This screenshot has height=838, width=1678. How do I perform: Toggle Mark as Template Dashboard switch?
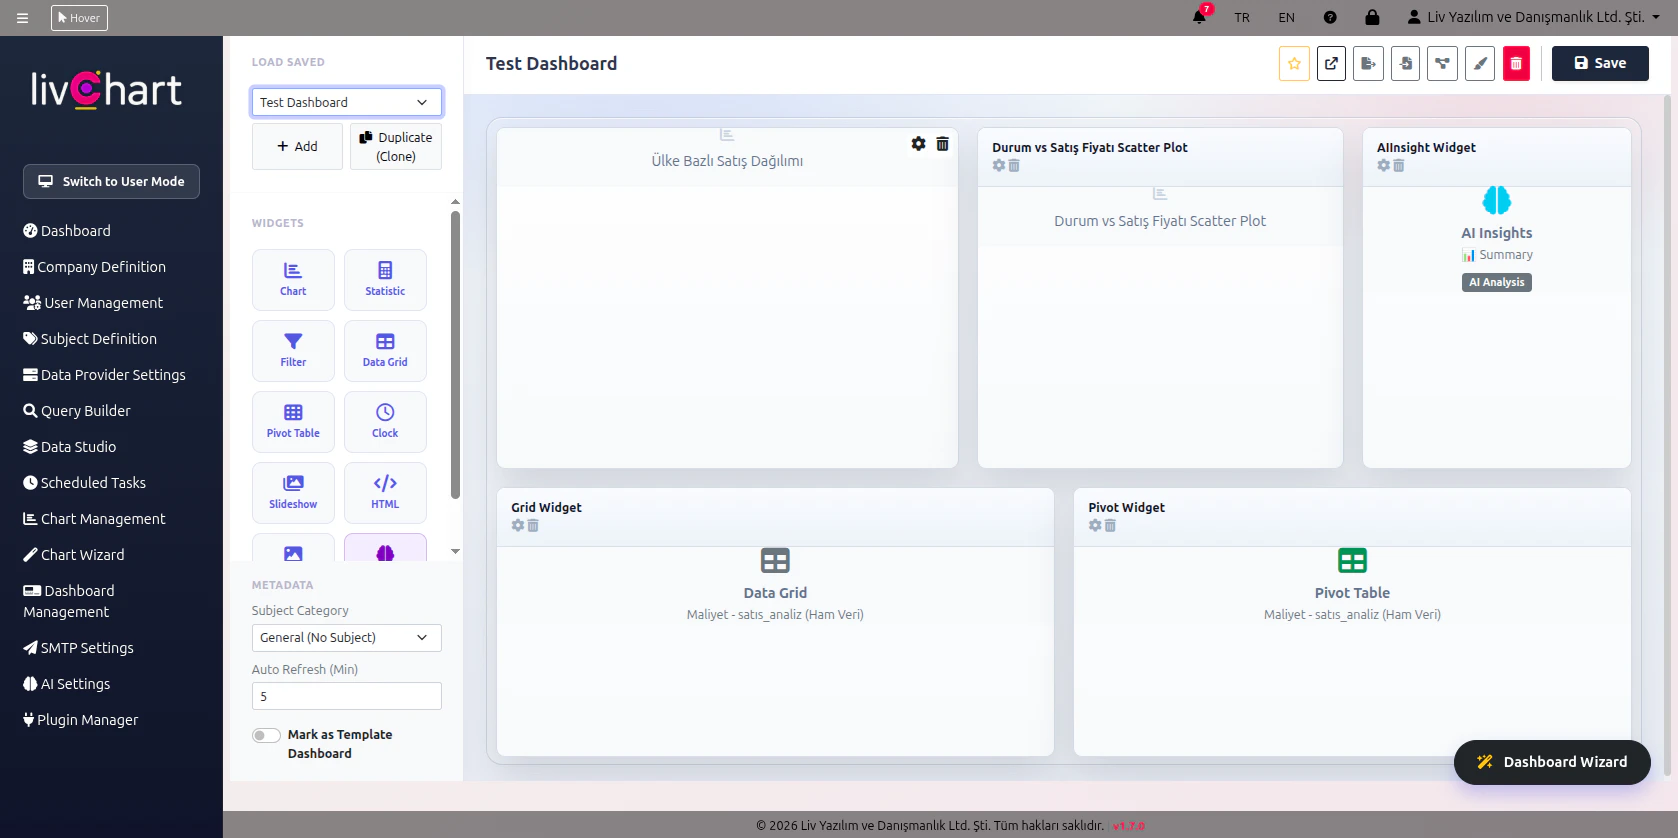pyautogui.click(x=266, y=735)
